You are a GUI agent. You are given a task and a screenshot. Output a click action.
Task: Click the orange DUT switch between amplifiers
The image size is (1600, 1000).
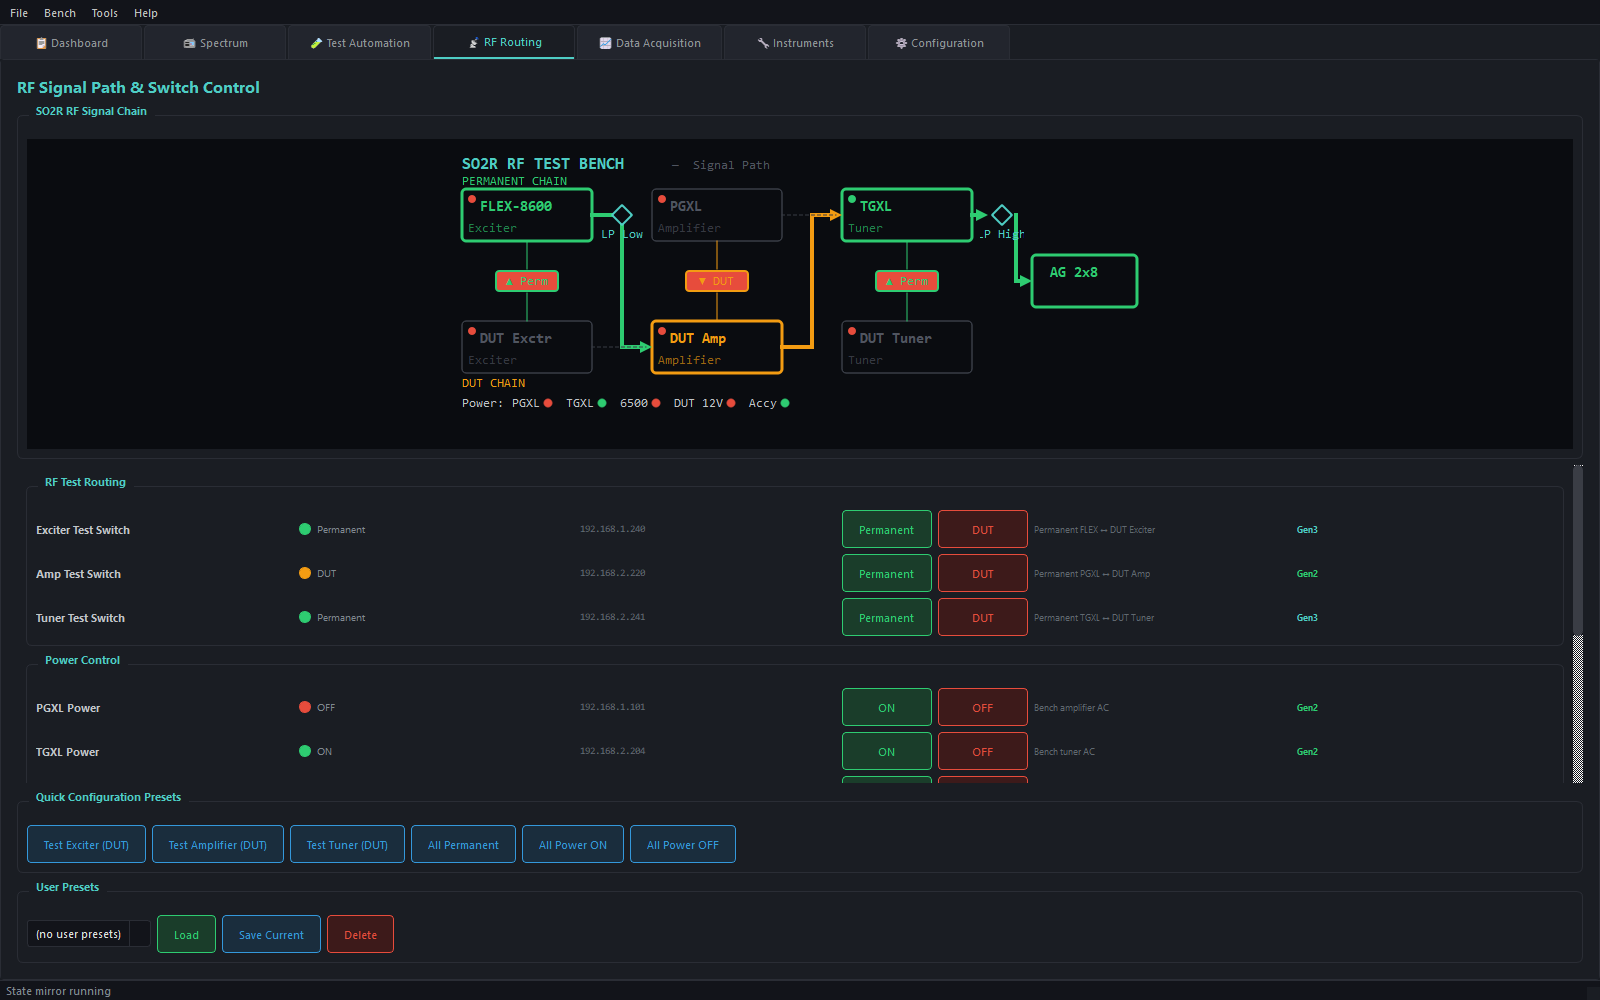point(717,281)
